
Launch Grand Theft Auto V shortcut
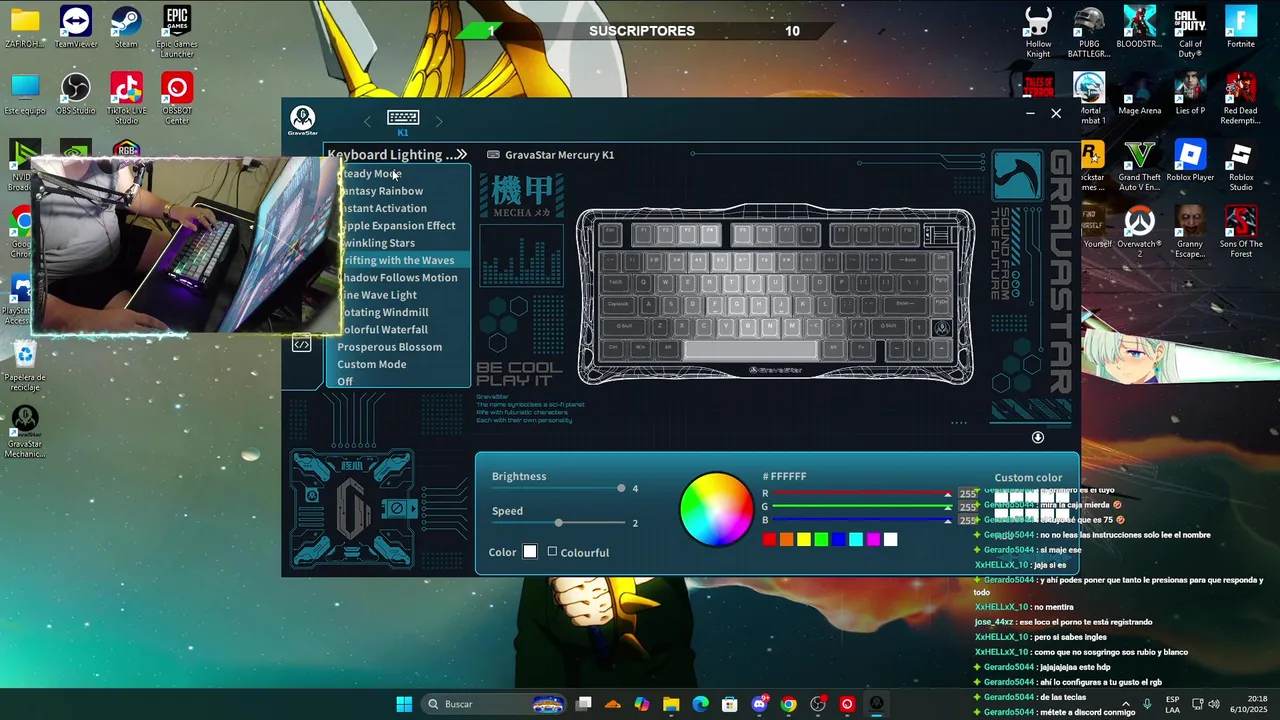point(1139,166)
